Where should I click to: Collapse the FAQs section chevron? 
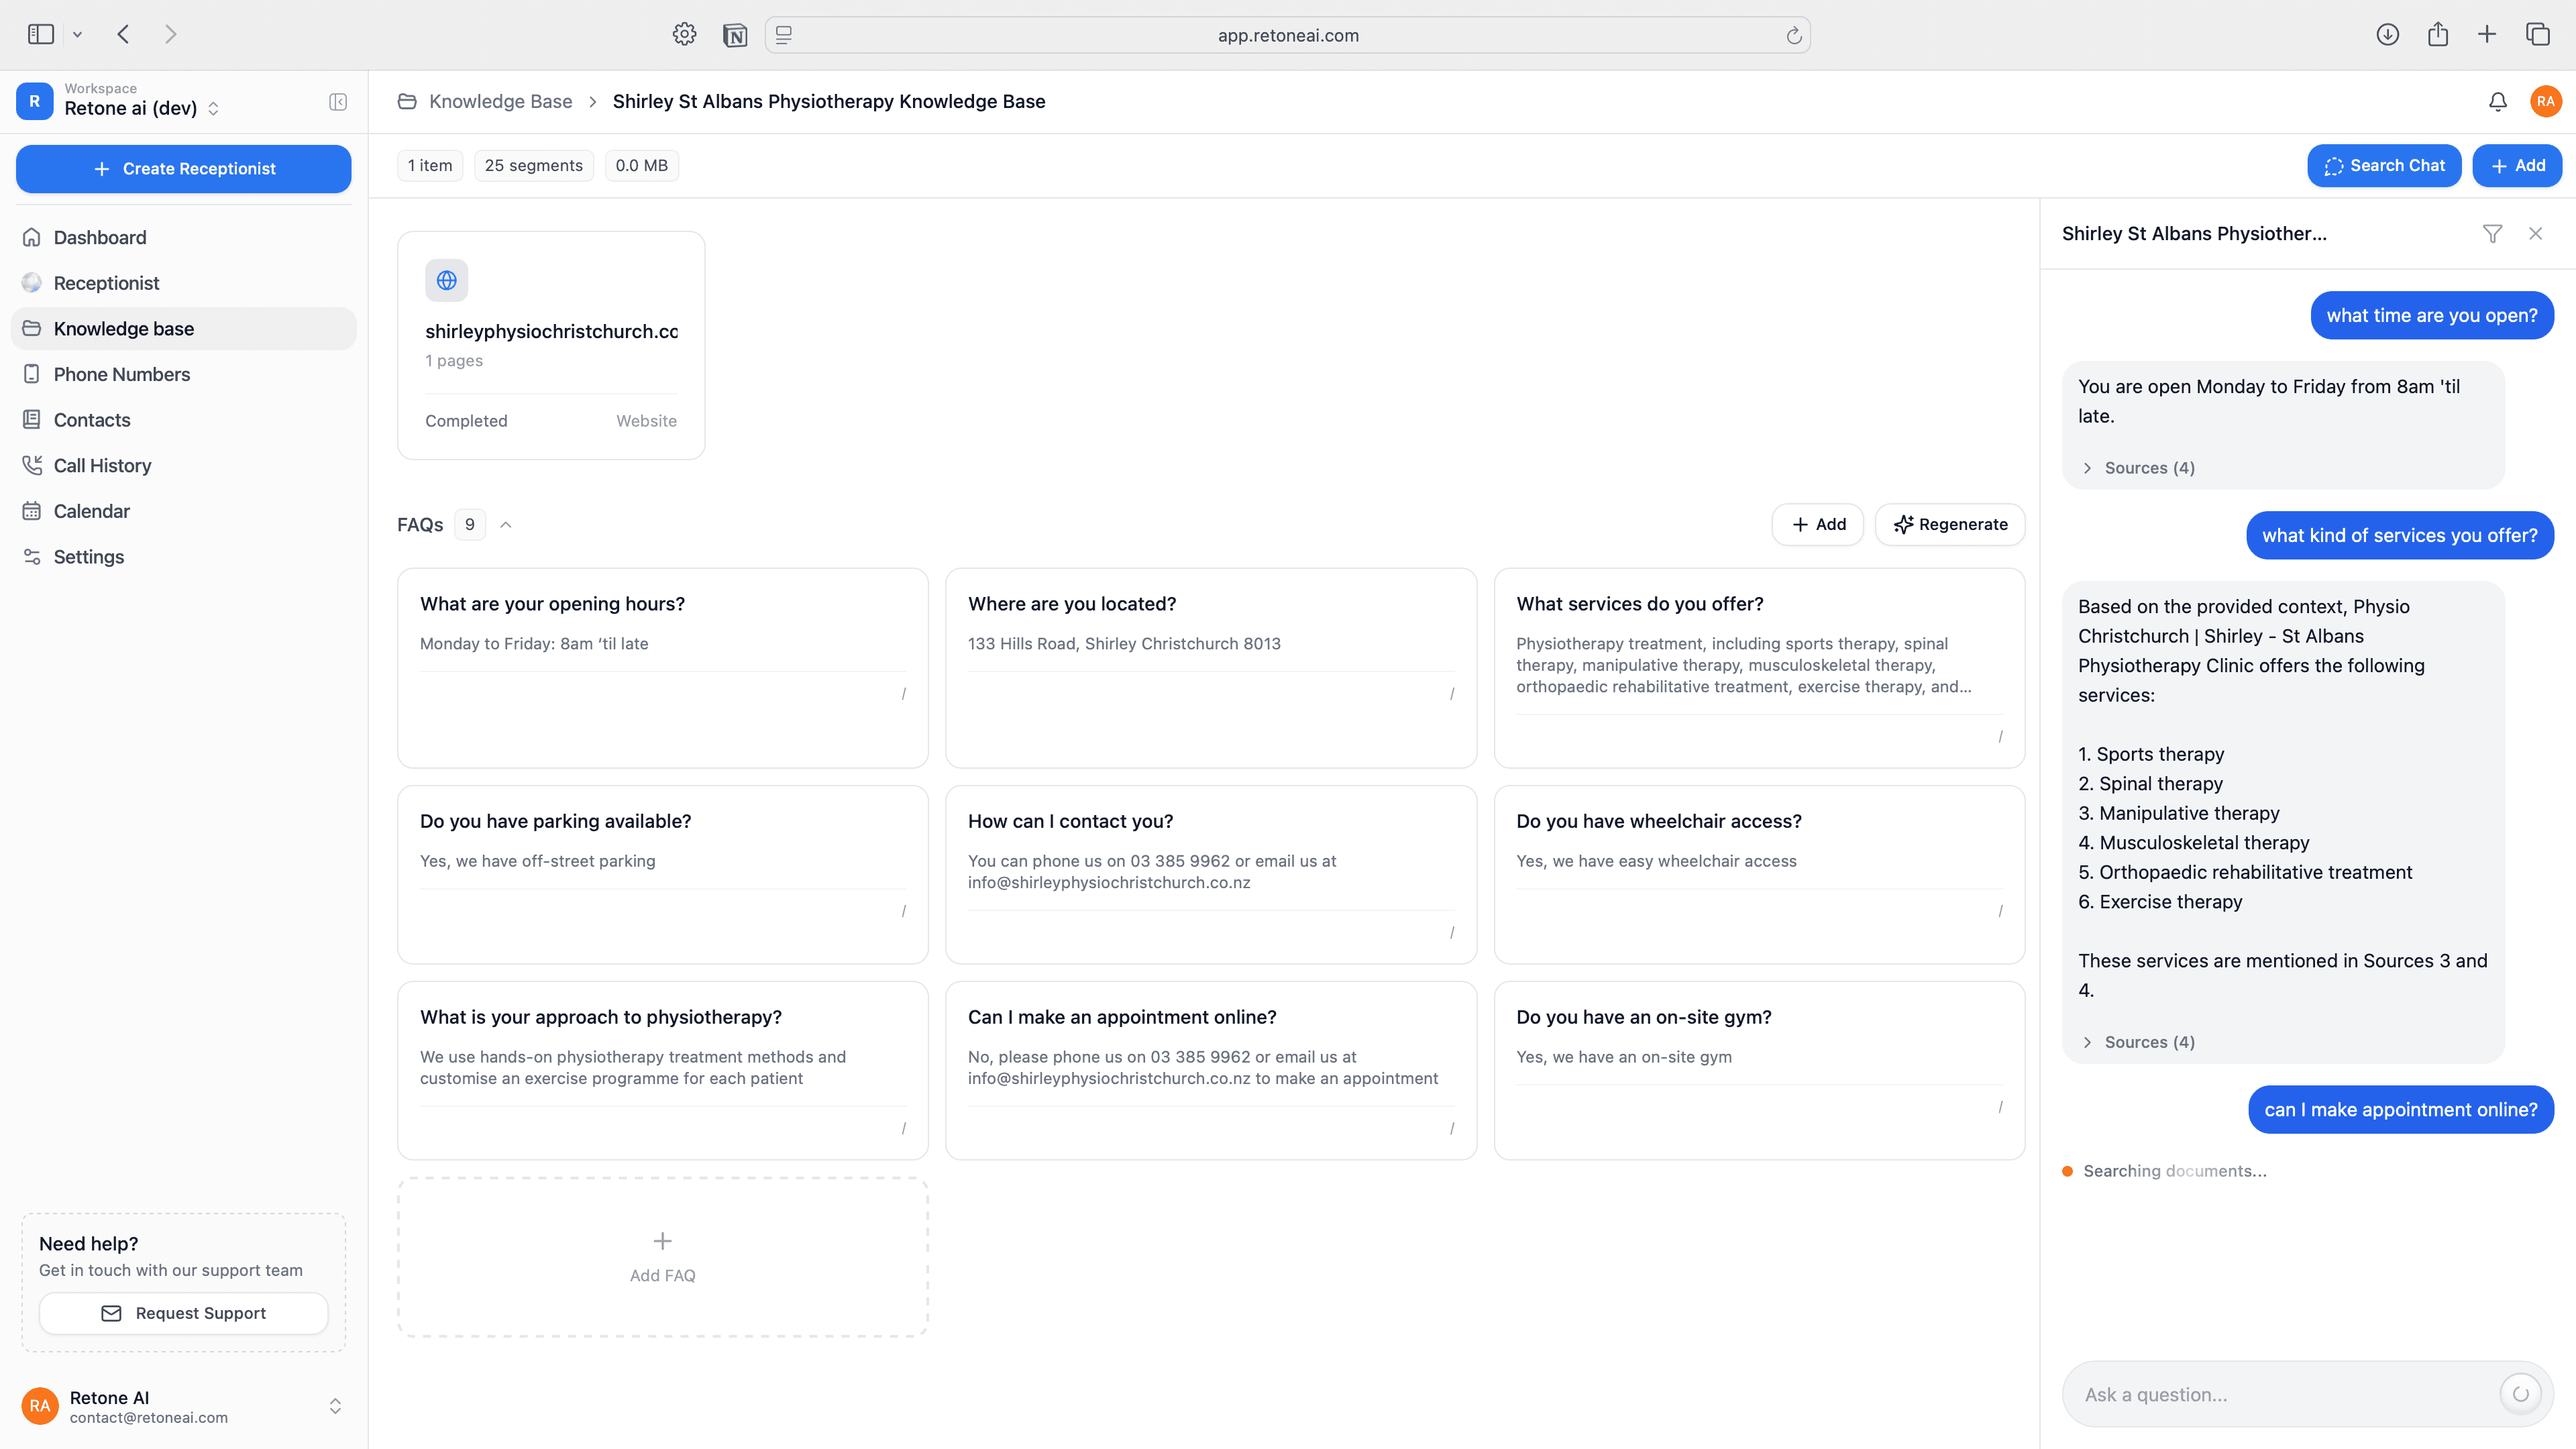tap(506, 524)
